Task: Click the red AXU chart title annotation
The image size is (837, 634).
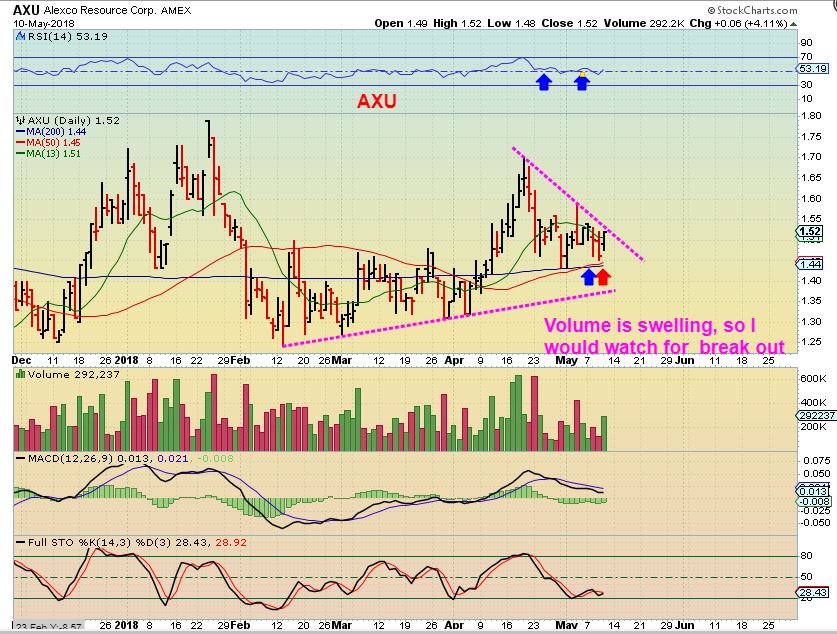Action: (x=376, y=101)
